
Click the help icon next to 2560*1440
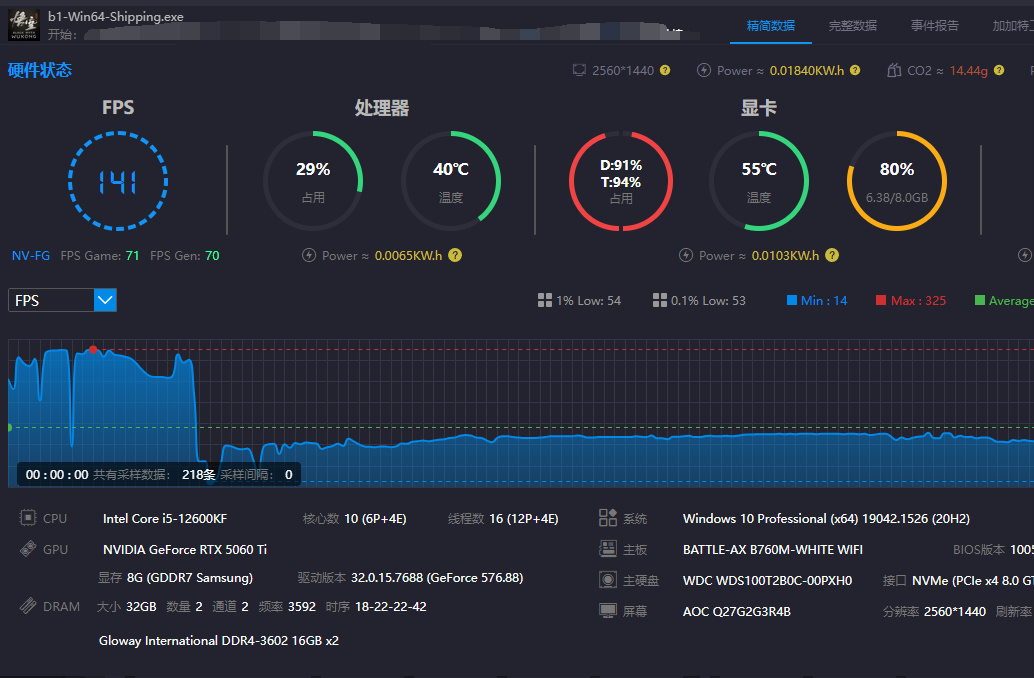pyautogui.click(x=665, y=70)
